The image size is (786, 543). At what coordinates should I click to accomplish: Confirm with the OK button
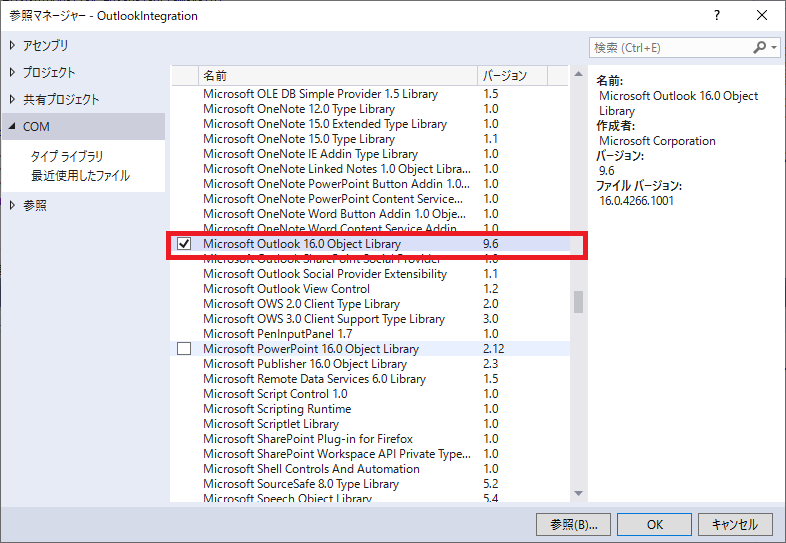click(655, 524)
